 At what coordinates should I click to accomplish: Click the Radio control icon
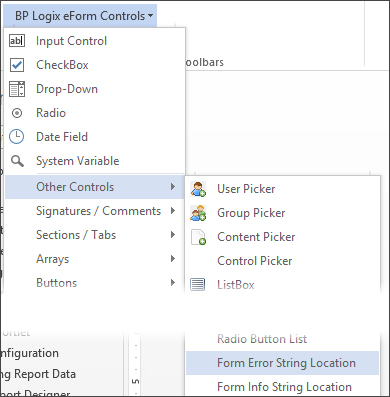point(17,113)
